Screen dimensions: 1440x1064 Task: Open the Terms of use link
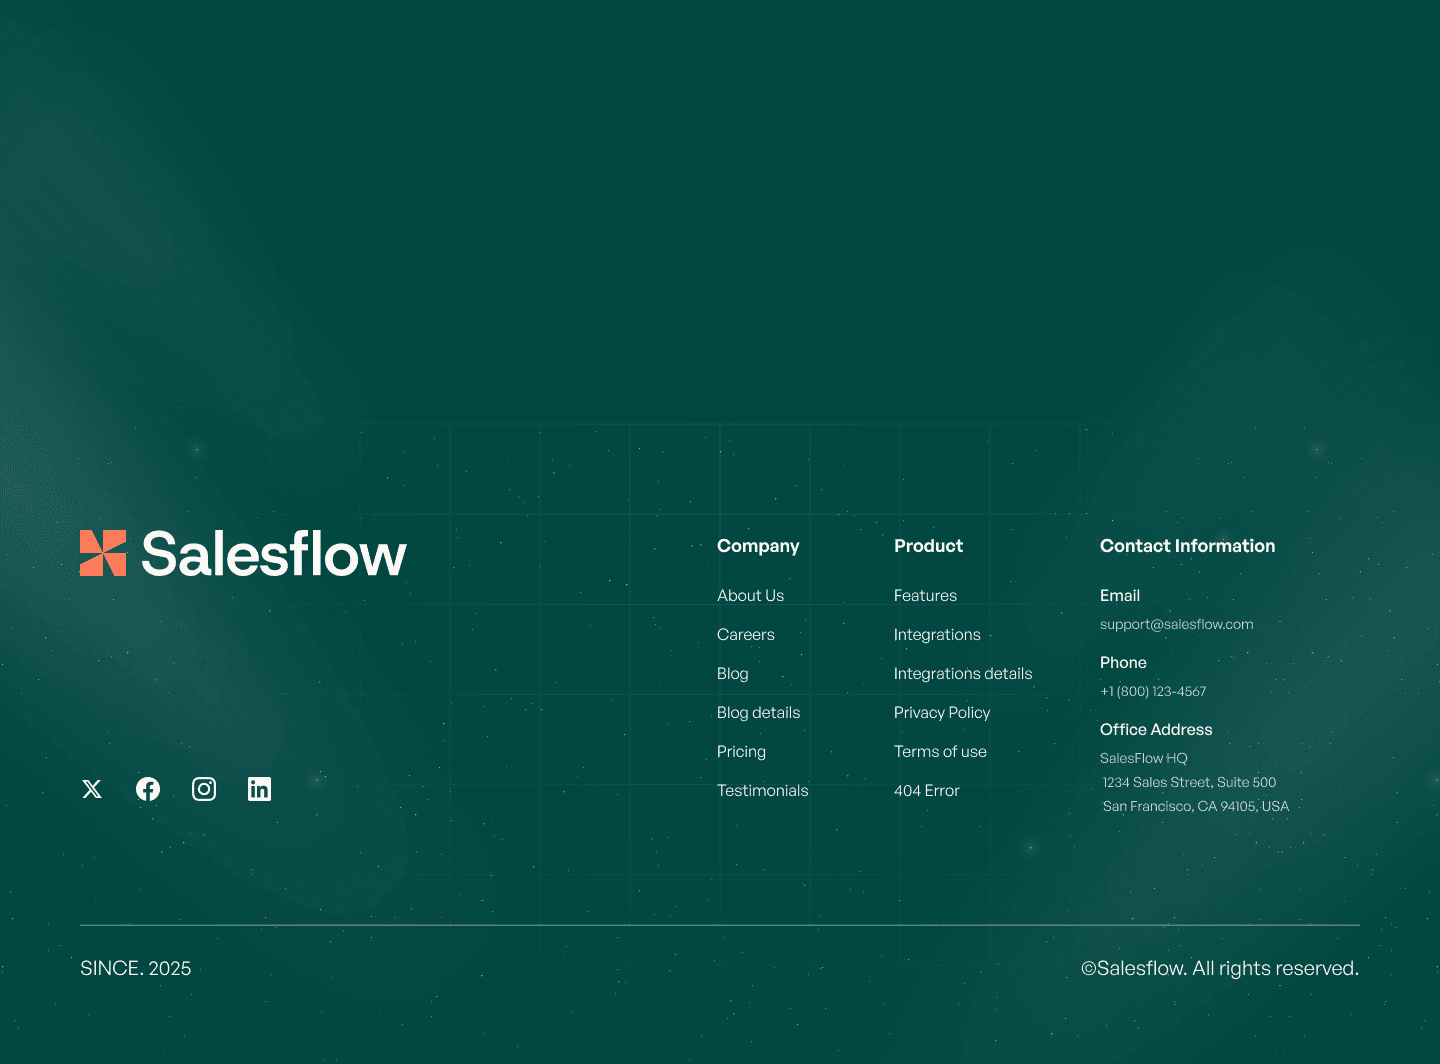tap(940, 751)
